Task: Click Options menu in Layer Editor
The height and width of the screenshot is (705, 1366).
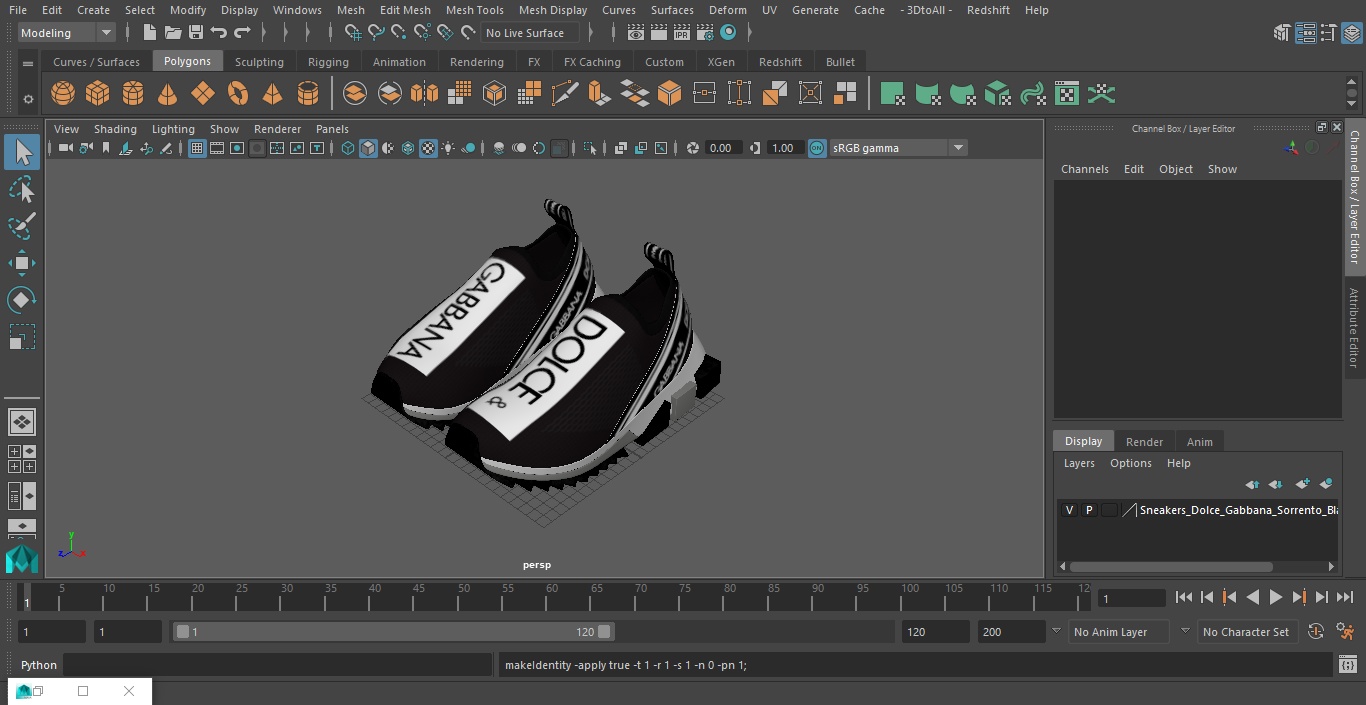Action: coord(1131,463)
